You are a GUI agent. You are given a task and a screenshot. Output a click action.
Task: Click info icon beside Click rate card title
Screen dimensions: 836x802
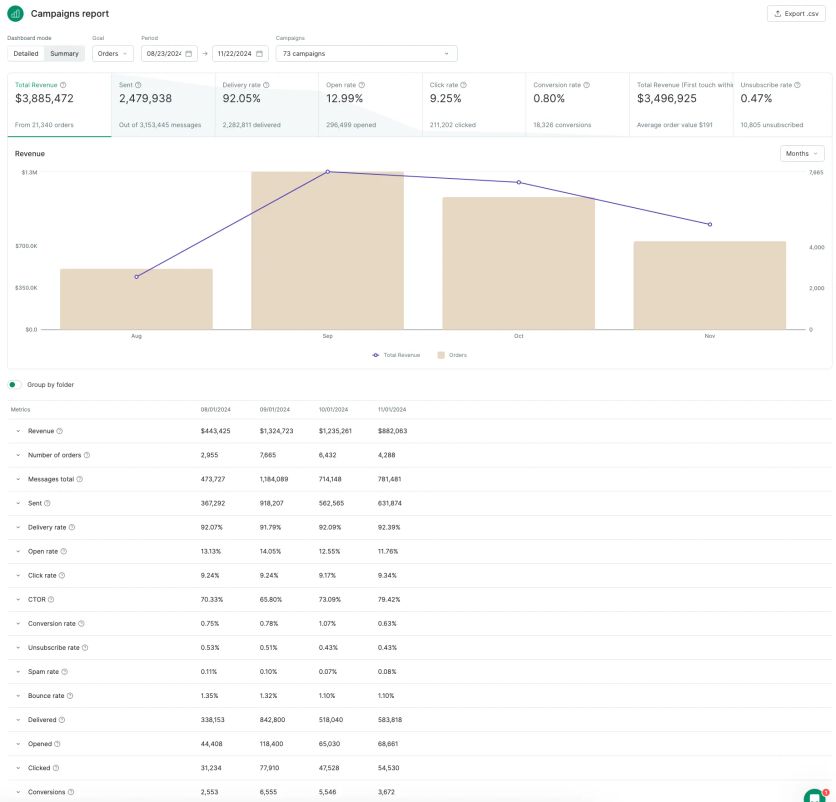(x=463, y=85)
